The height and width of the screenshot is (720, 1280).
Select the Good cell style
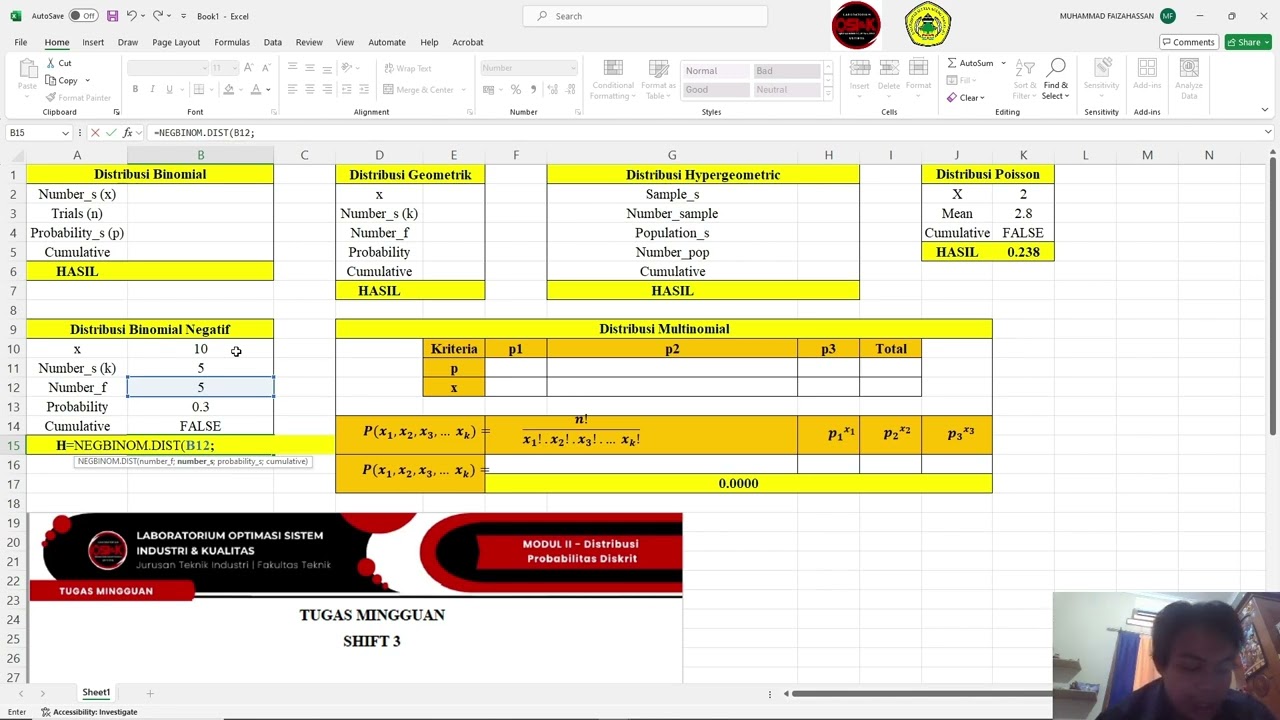point(716,89)
